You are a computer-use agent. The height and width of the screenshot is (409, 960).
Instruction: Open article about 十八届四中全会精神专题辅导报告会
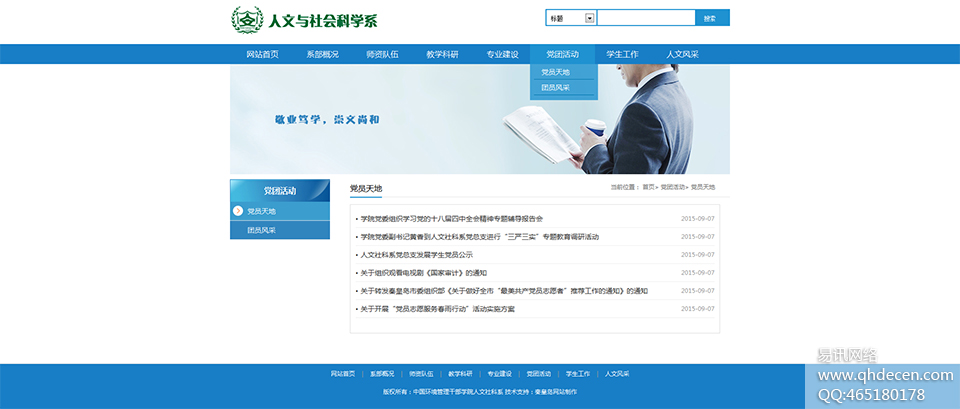pyautogui.click(x=452, y=219)
